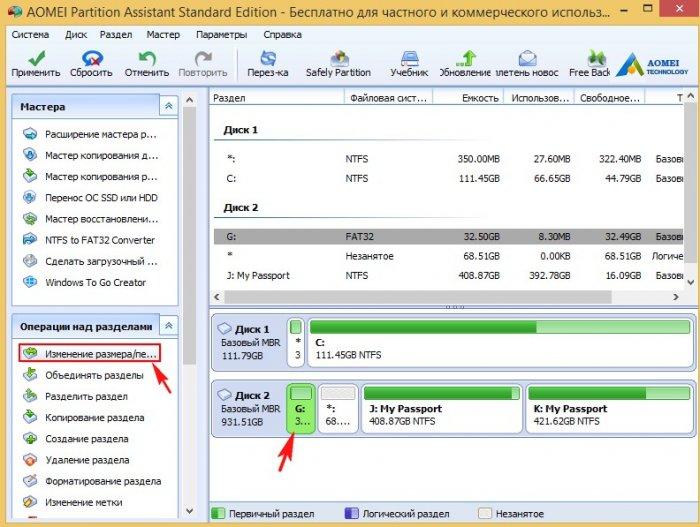Open Мастер восстановления wizard

coord(90,219)
